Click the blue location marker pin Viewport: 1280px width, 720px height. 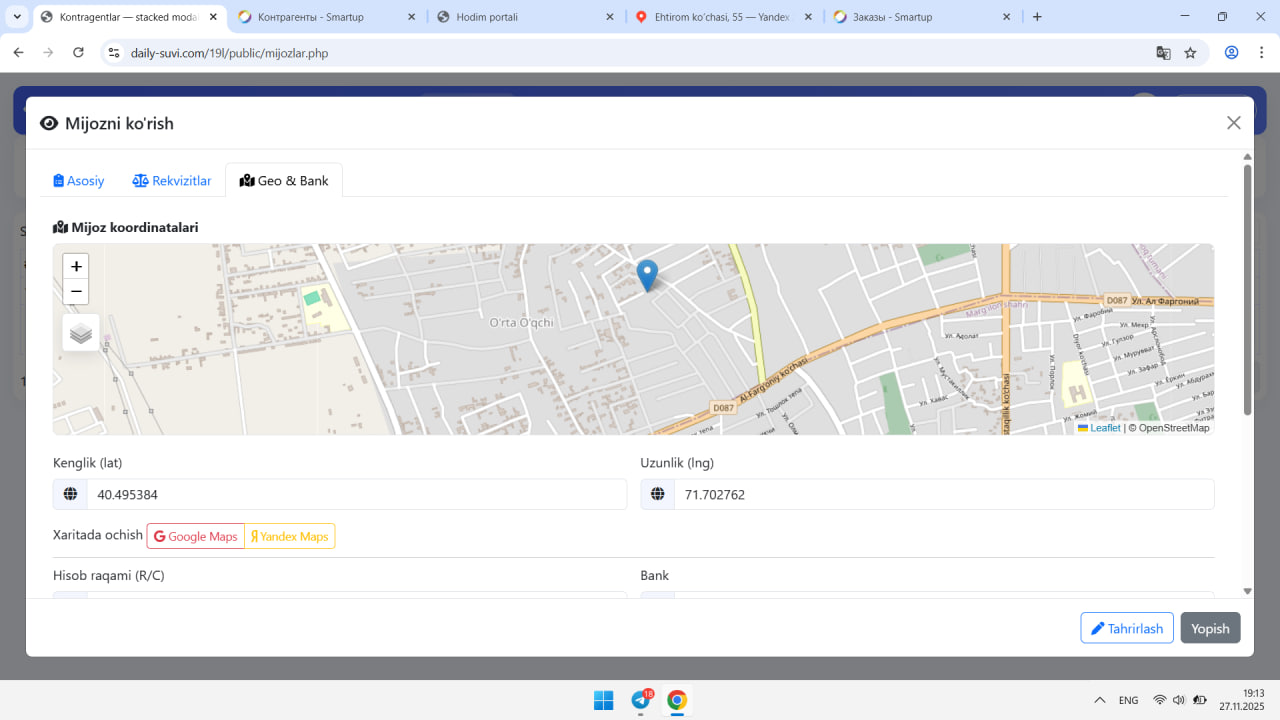click(647, 273)
